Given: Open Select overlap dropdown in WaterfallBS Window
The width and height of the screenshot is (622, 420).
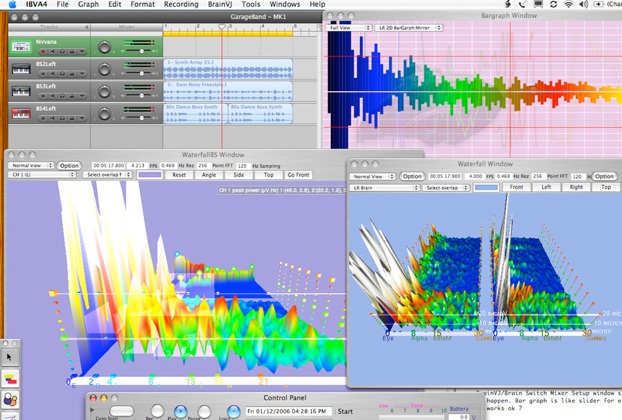Looking at the screenshot, I should click(107, 175).
